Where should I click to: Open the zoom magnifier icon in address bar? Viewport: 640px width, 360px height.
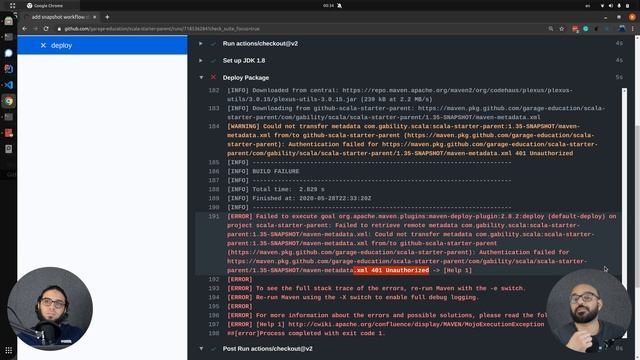(x=551, y=29)
